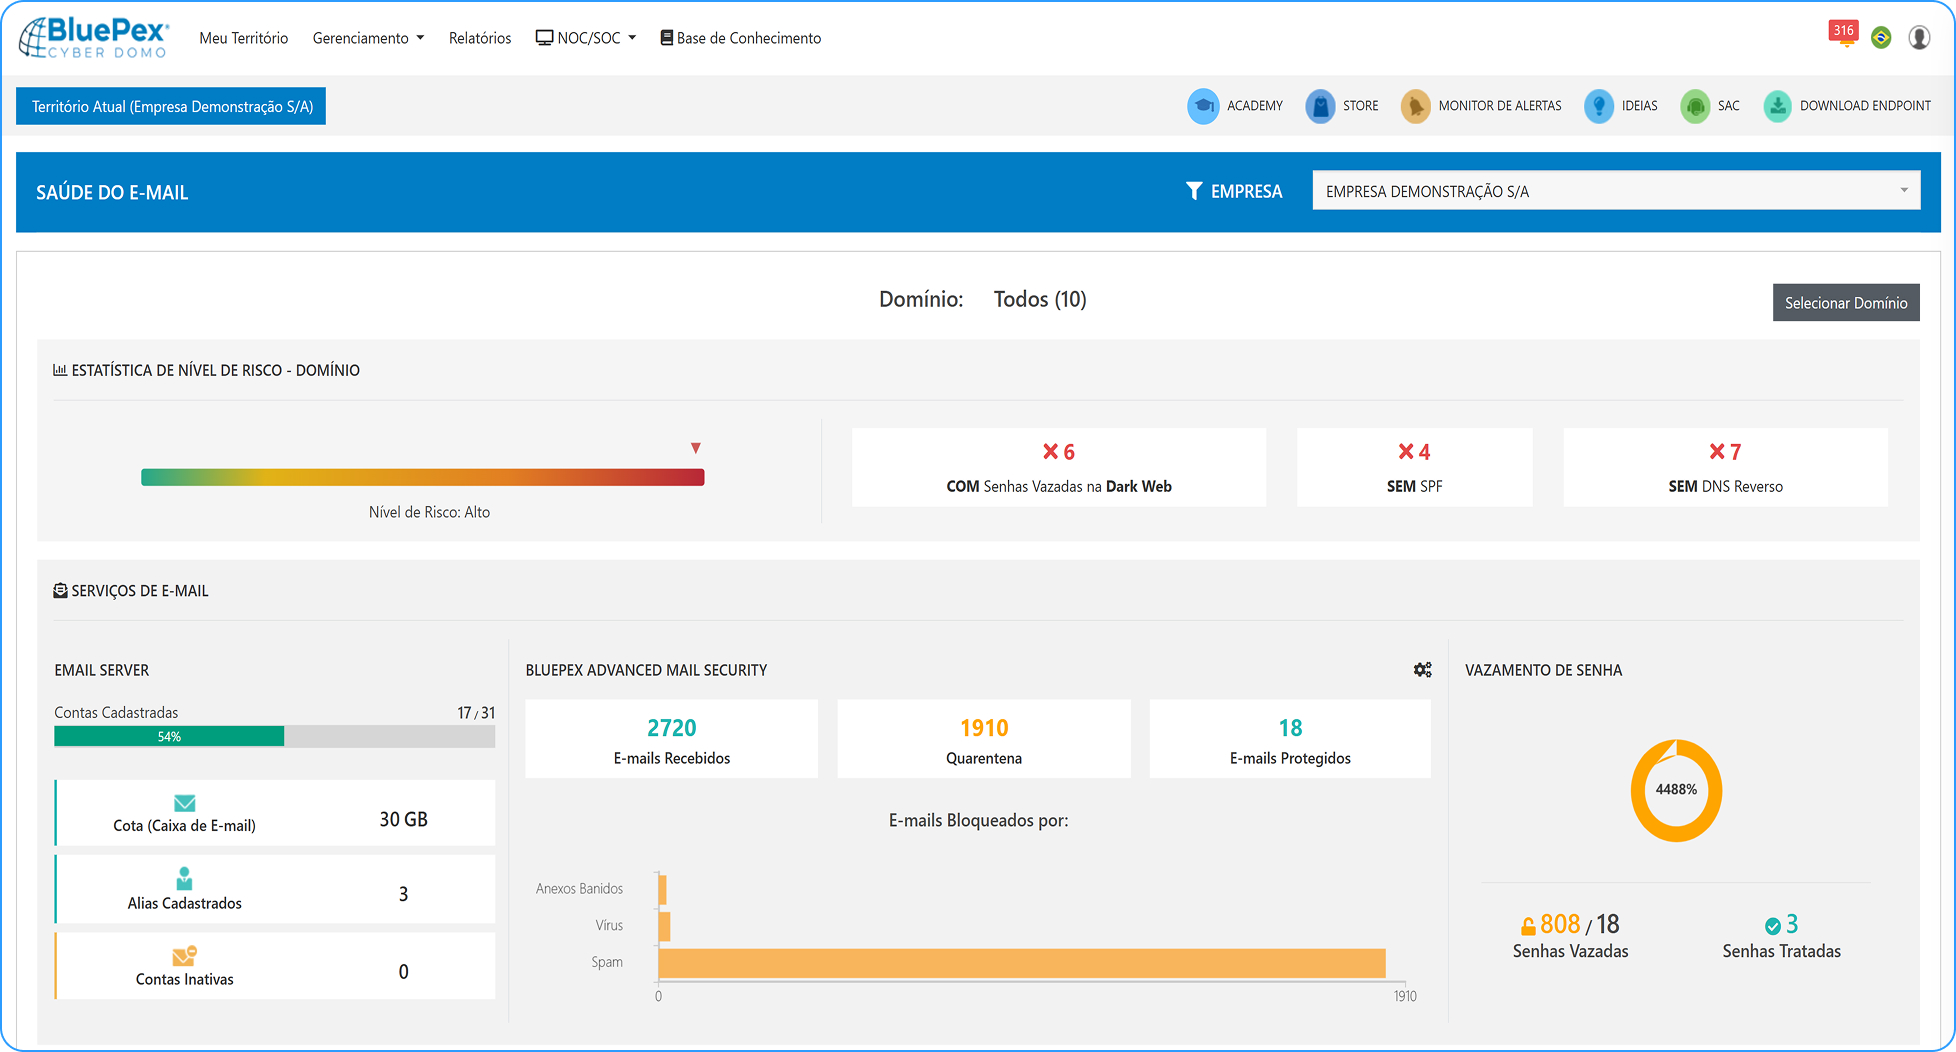1956x1052 pixels.
Task: Click the 18 E-mails Protegidos card
Action: tap(1290, 739)
